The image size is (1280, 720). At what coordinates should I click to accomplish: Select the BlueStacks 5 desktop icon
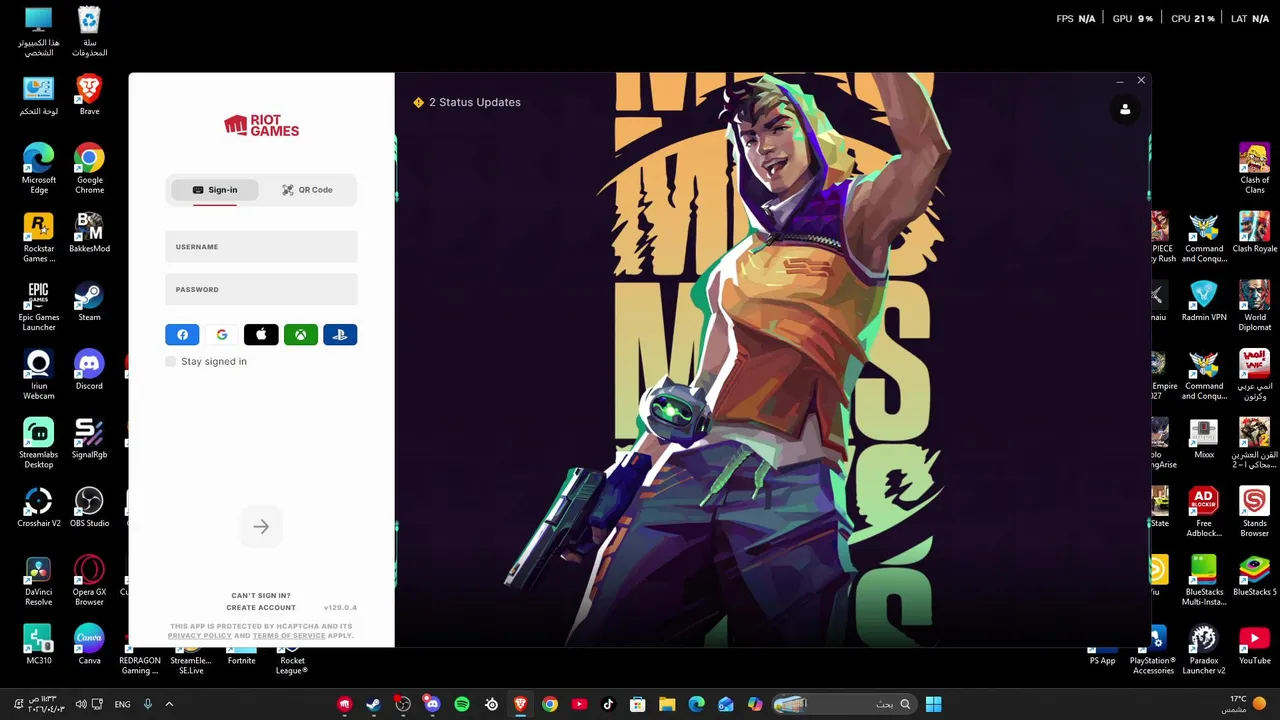[x=1254, y=576]
